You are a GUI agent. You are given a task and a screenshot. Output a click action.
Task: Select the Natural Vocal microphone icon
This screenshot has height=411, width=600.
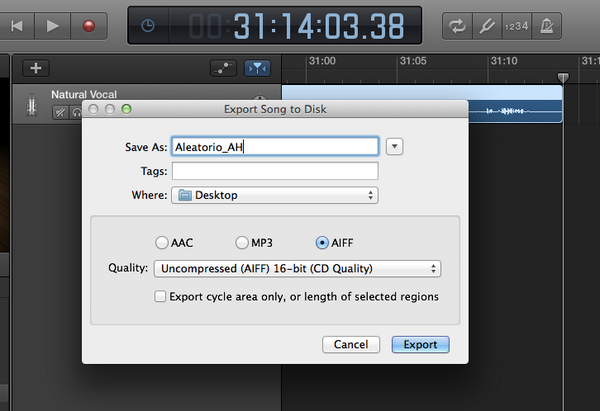(x=32, y=105)
